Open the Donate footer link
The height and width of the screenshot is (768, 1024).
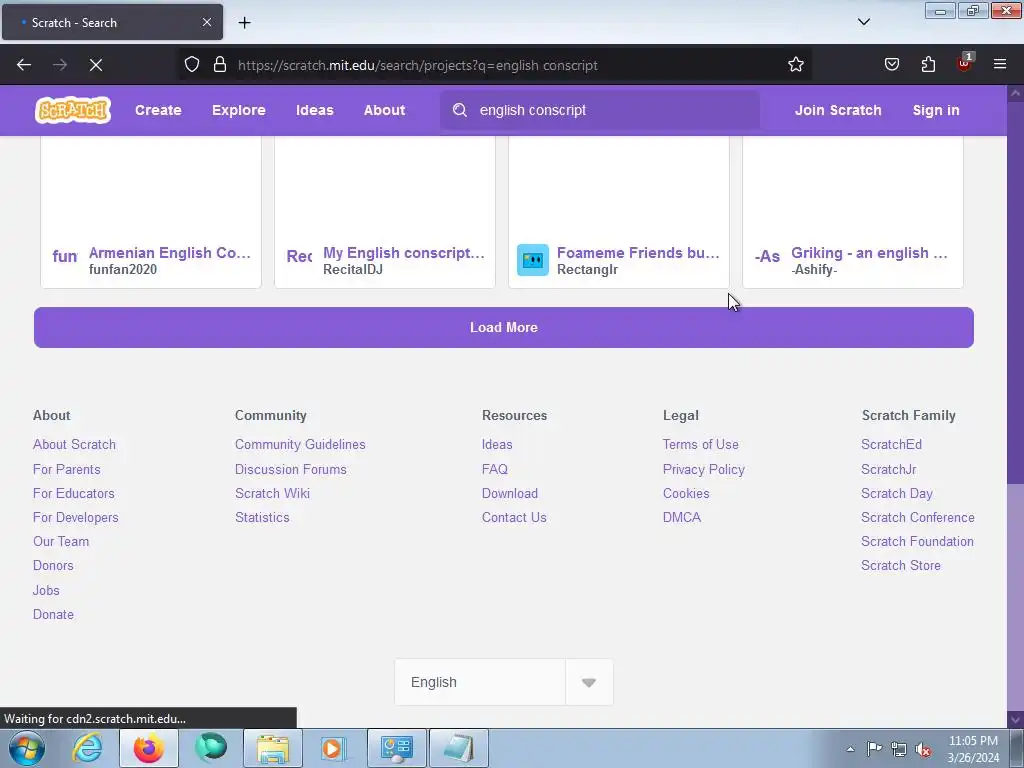[x=53, y=615]
